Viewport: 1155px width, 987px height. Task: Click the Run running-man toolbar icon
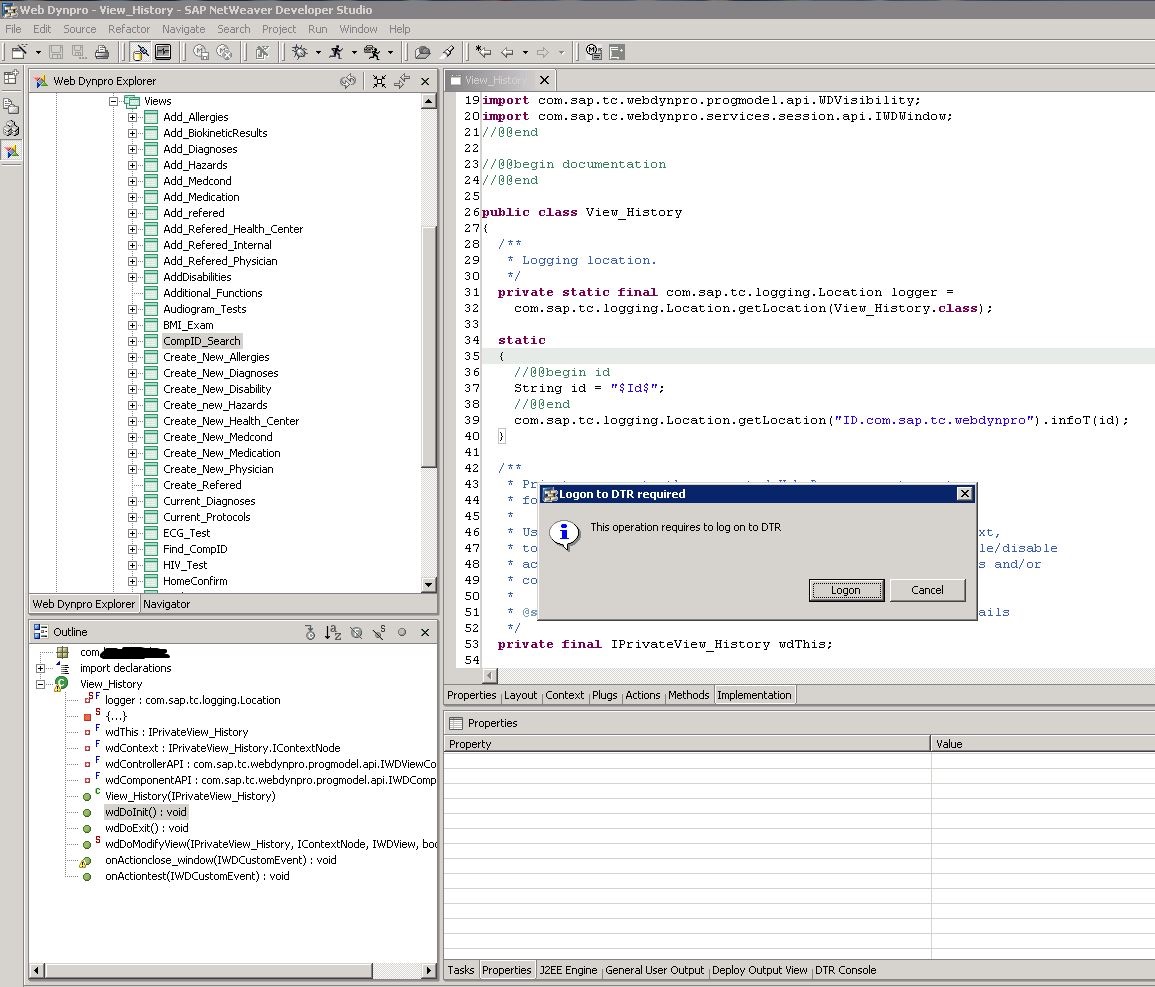(336, 52)
